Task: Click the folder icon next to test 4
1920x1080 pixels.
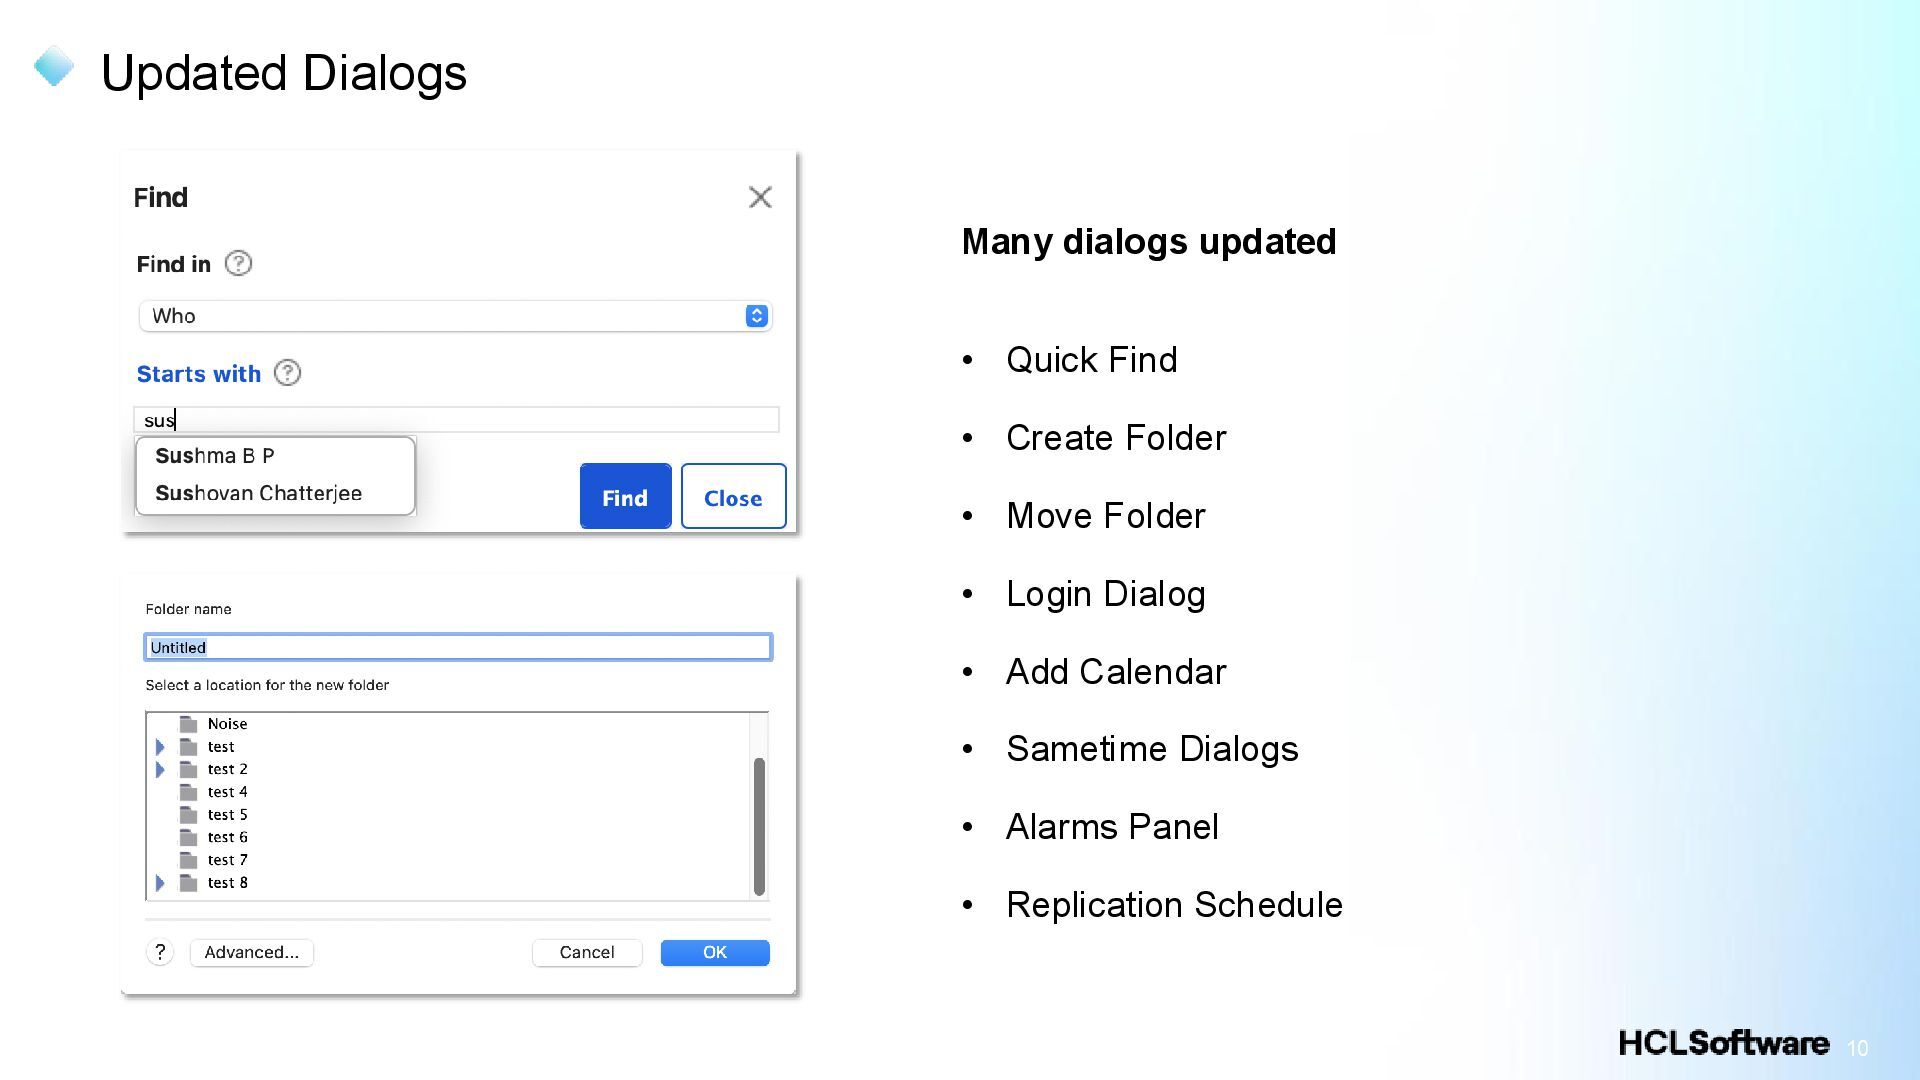Action: [188, 792]
